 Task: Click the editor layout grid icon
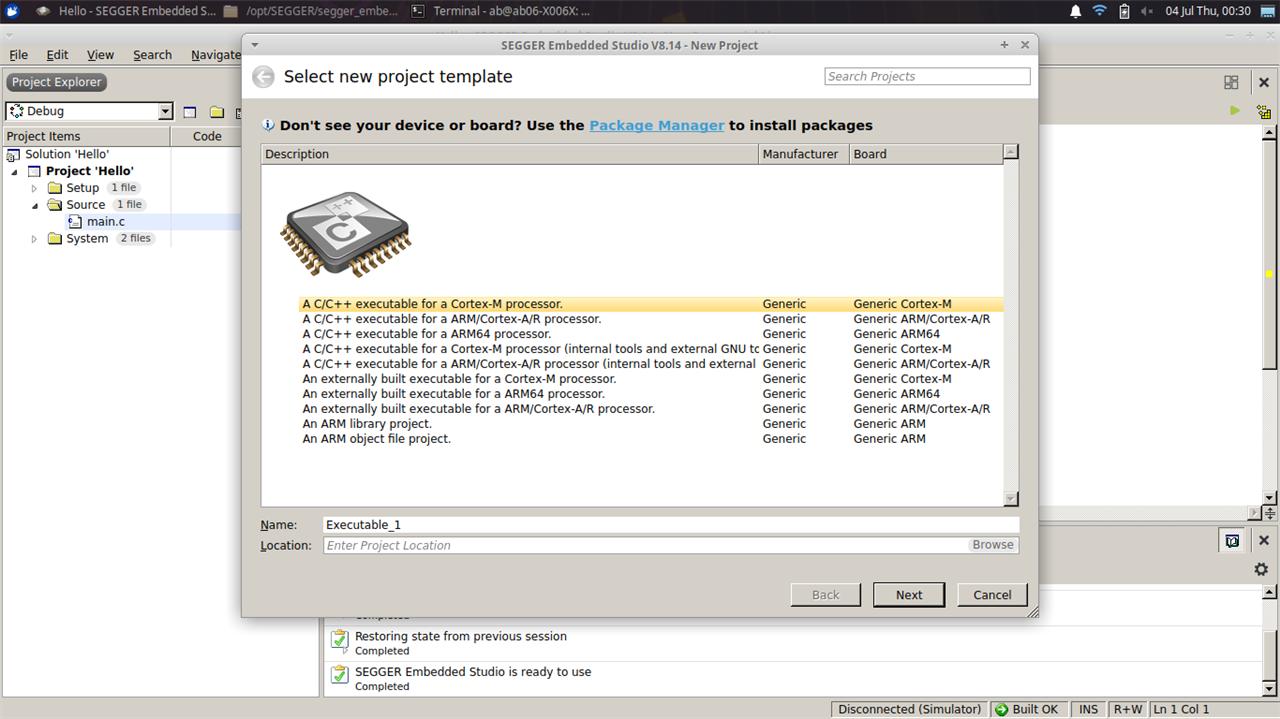[x=1231, y=82]
